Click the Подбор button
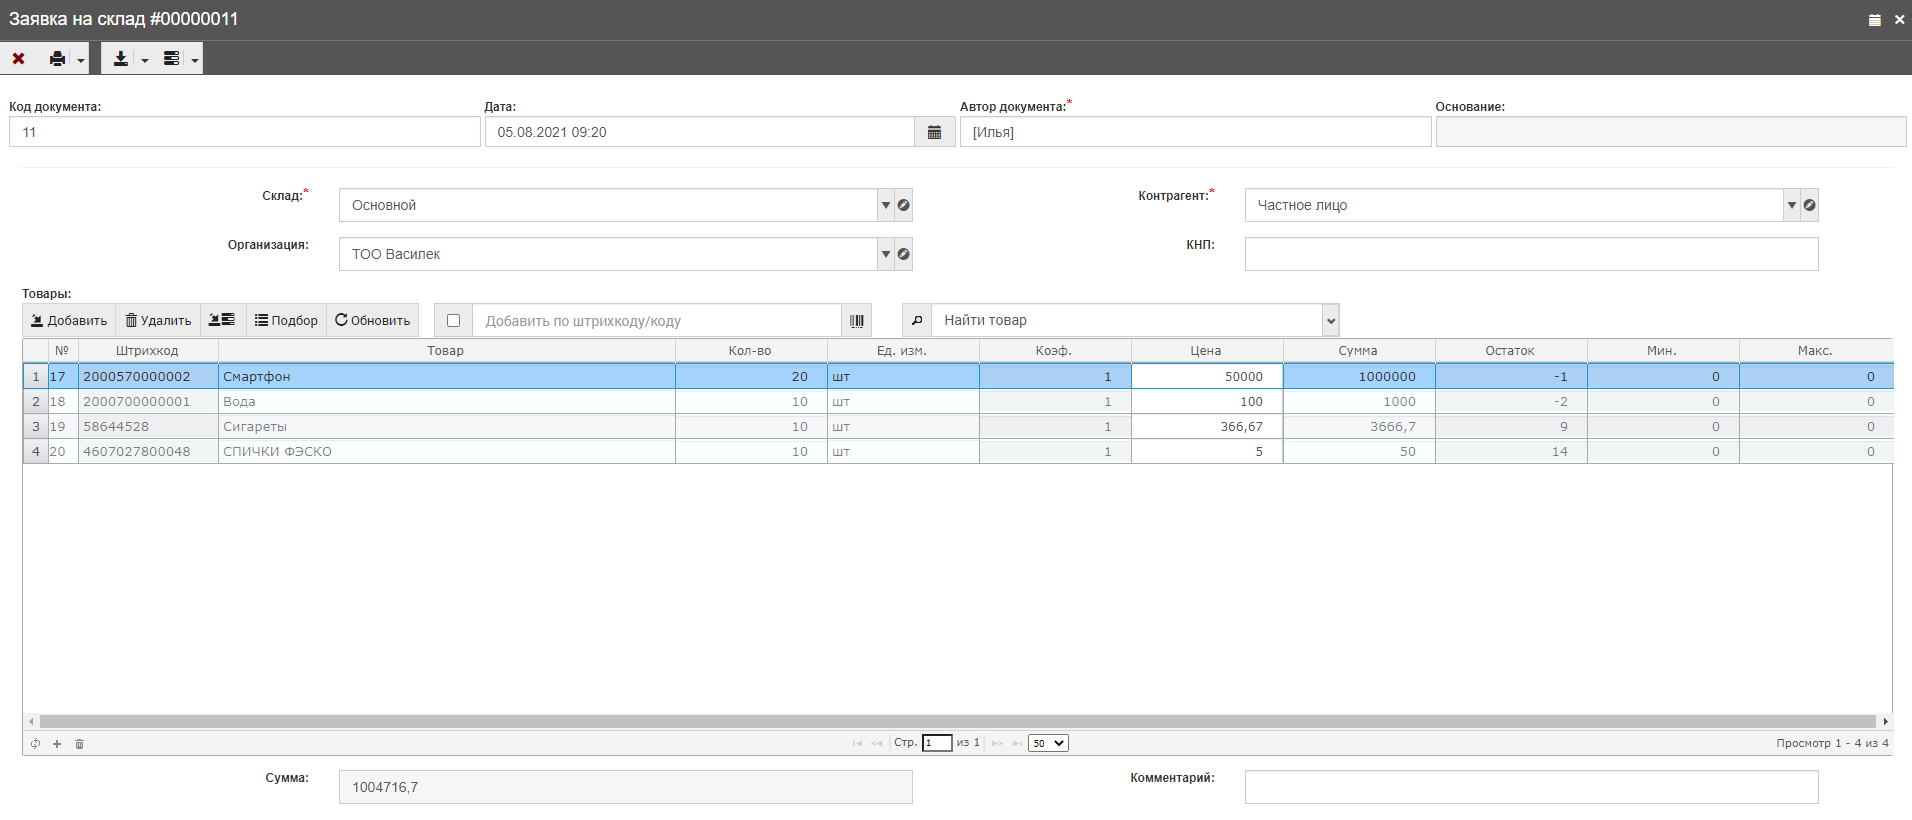The image size is (1912, 820). click(286, 321)
